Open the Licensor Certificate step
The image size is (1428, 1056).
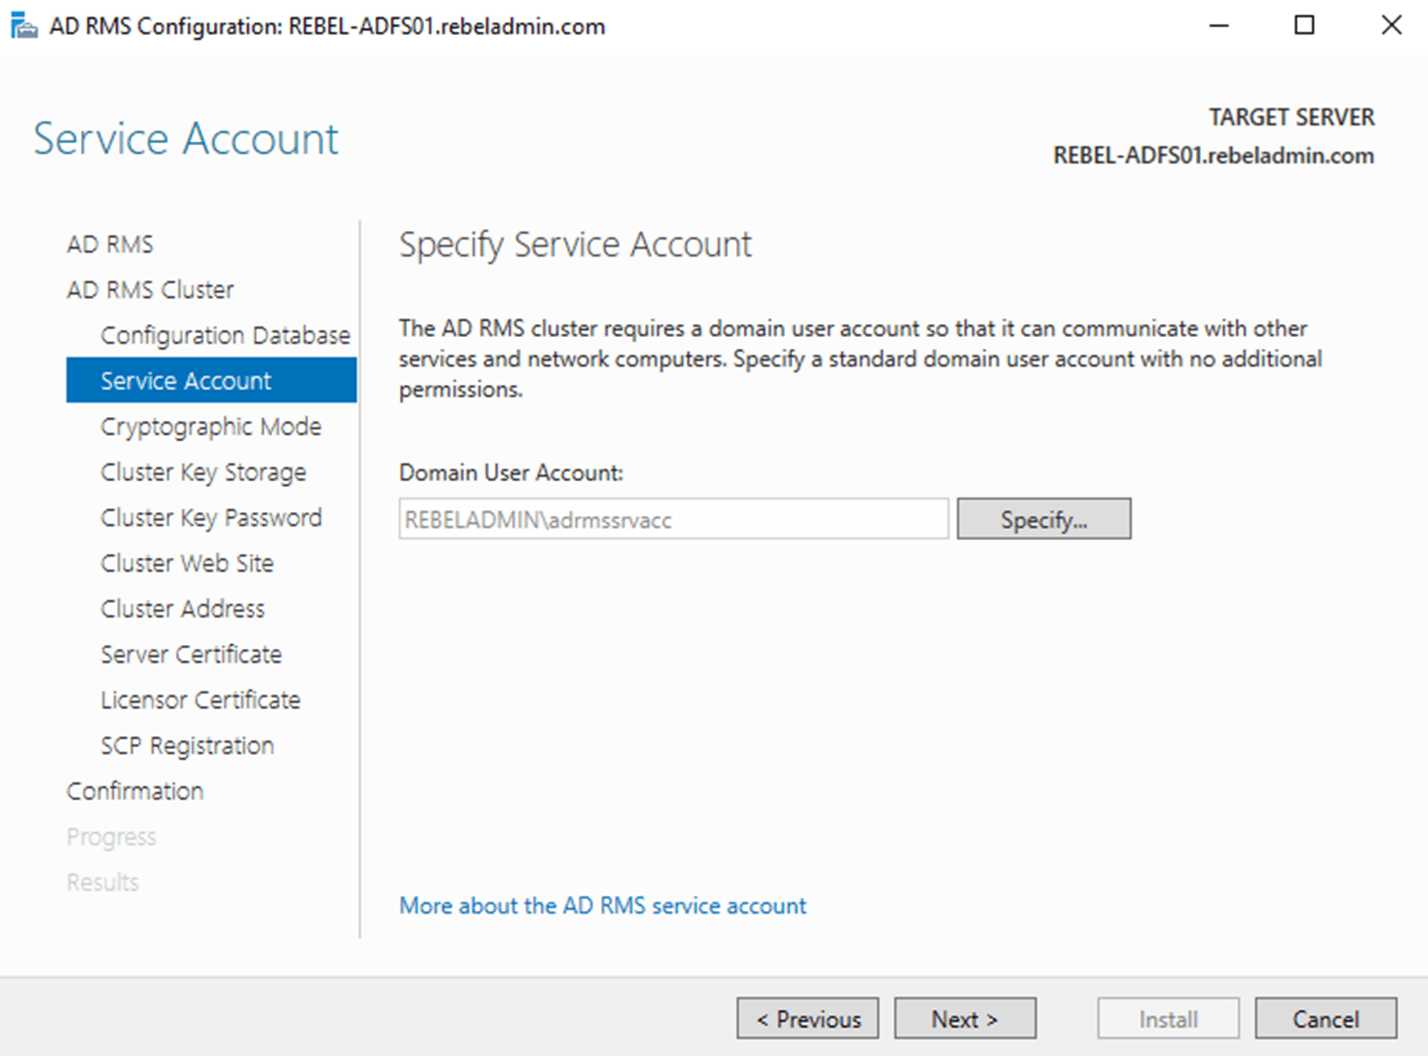(200, 699)
